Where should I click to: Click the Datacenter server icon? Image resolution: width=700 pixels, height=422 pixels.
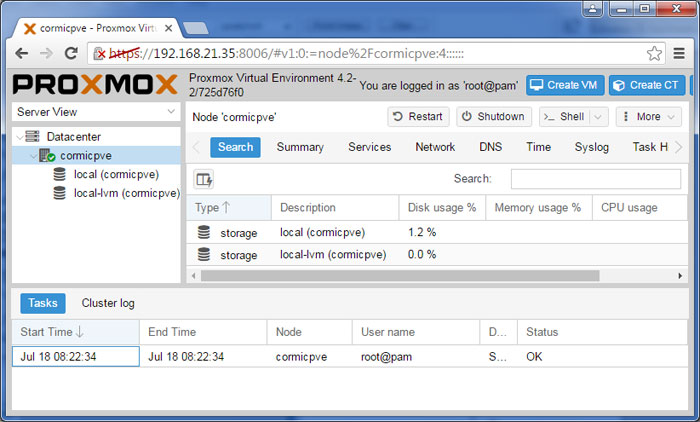(x=32, y=136)
